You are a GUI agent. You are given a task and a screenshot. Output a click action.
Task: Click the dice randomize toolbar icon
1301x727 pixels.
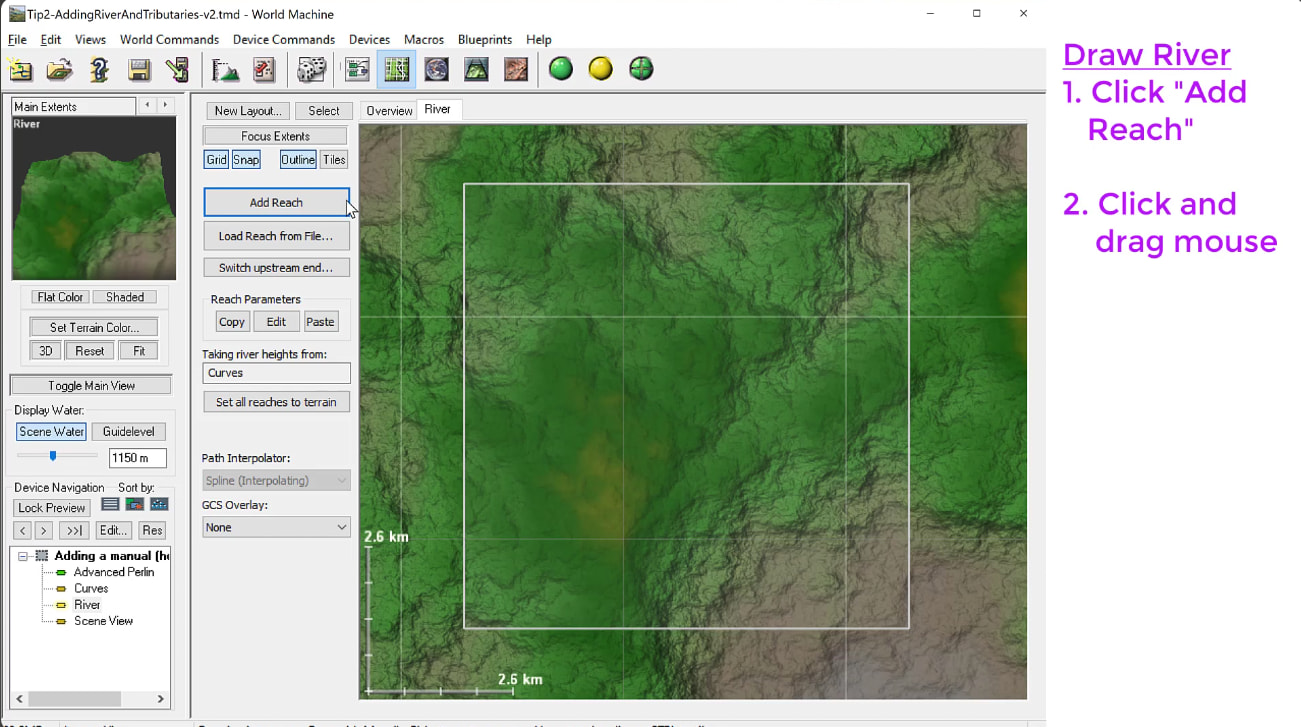coord(311,70)
